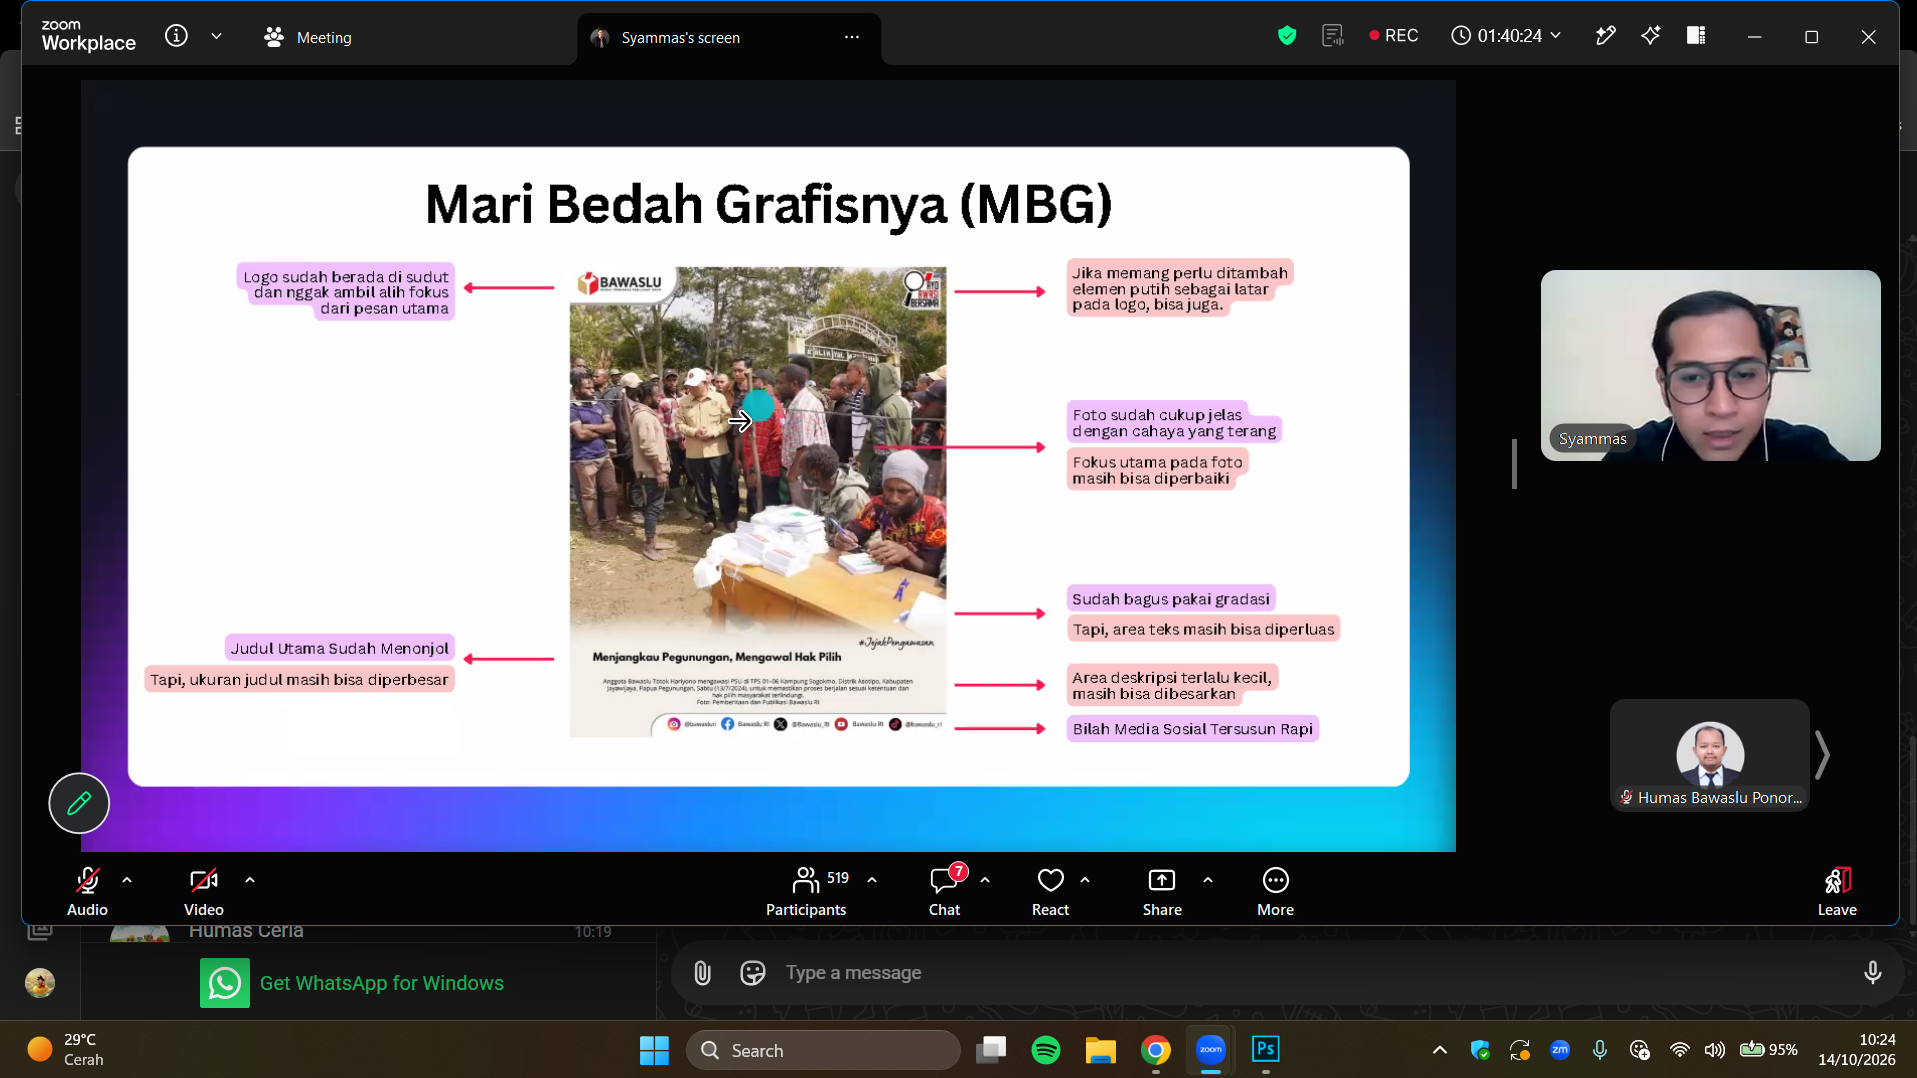
Task: Expand the Share options caret
Action: 1208,880
